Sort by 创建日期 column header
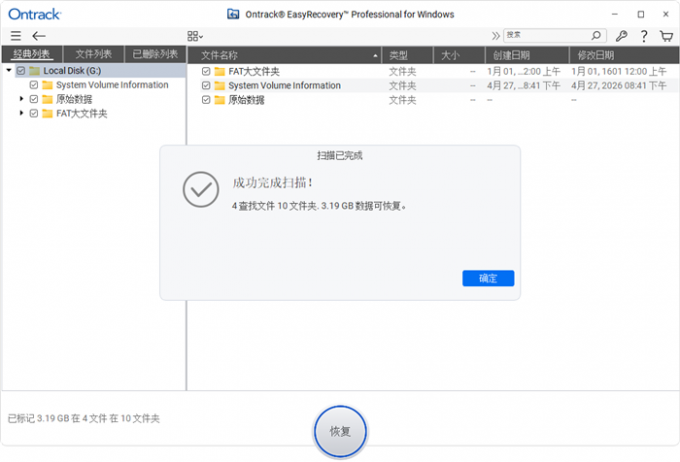The width and height of the screenshot is (680, 462). 527,55
